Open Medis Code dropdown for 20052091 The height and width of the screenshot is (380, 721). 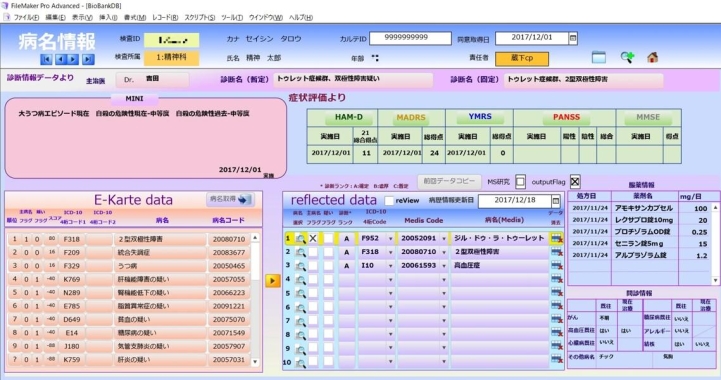coord(444,239)
